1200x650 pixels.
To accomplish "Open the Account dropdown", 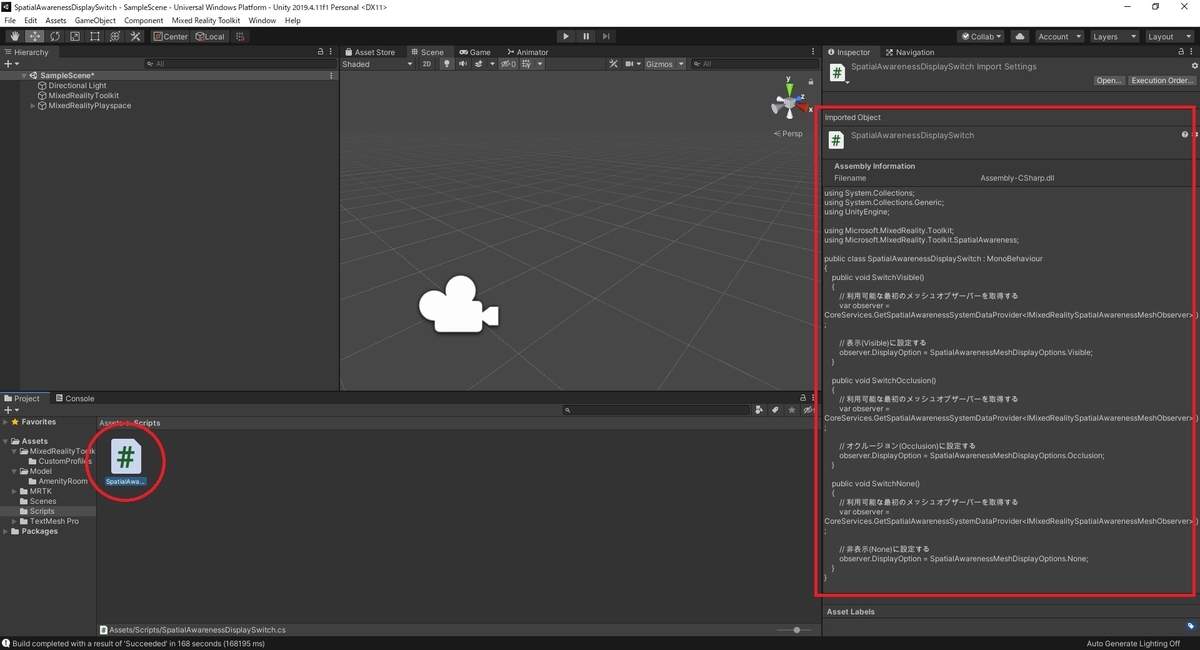I will tap(1058, 36).
